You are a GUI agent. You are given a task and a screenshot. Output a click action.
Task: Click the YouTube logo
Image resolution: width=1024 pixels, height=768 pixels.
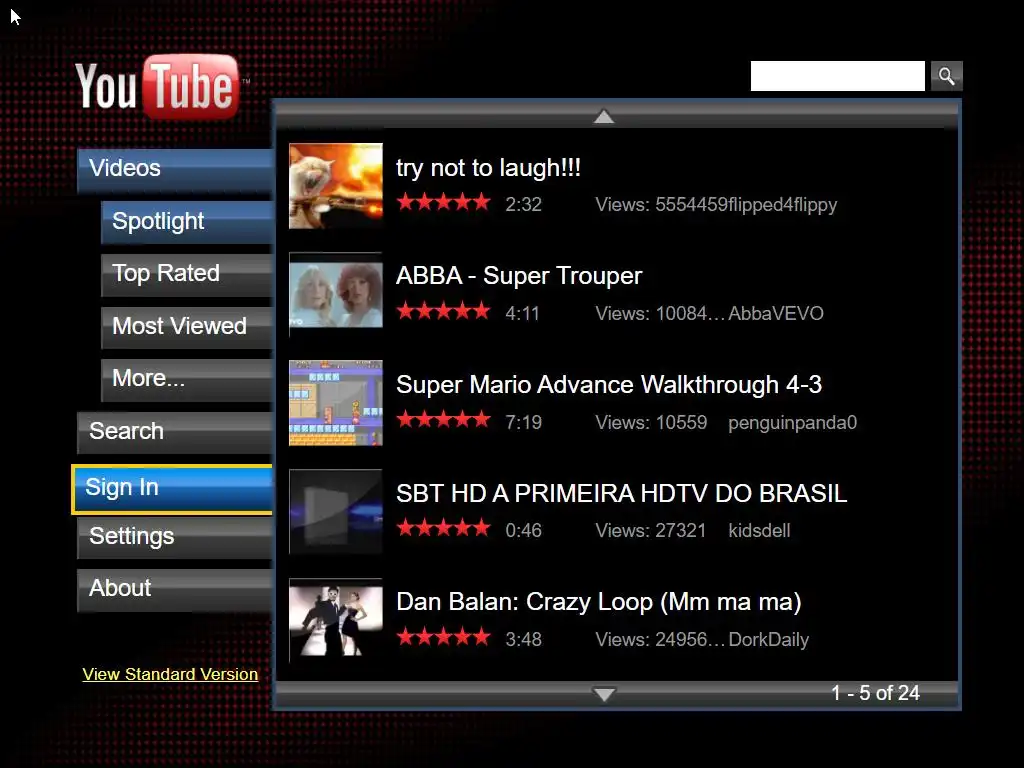(161, 86)
